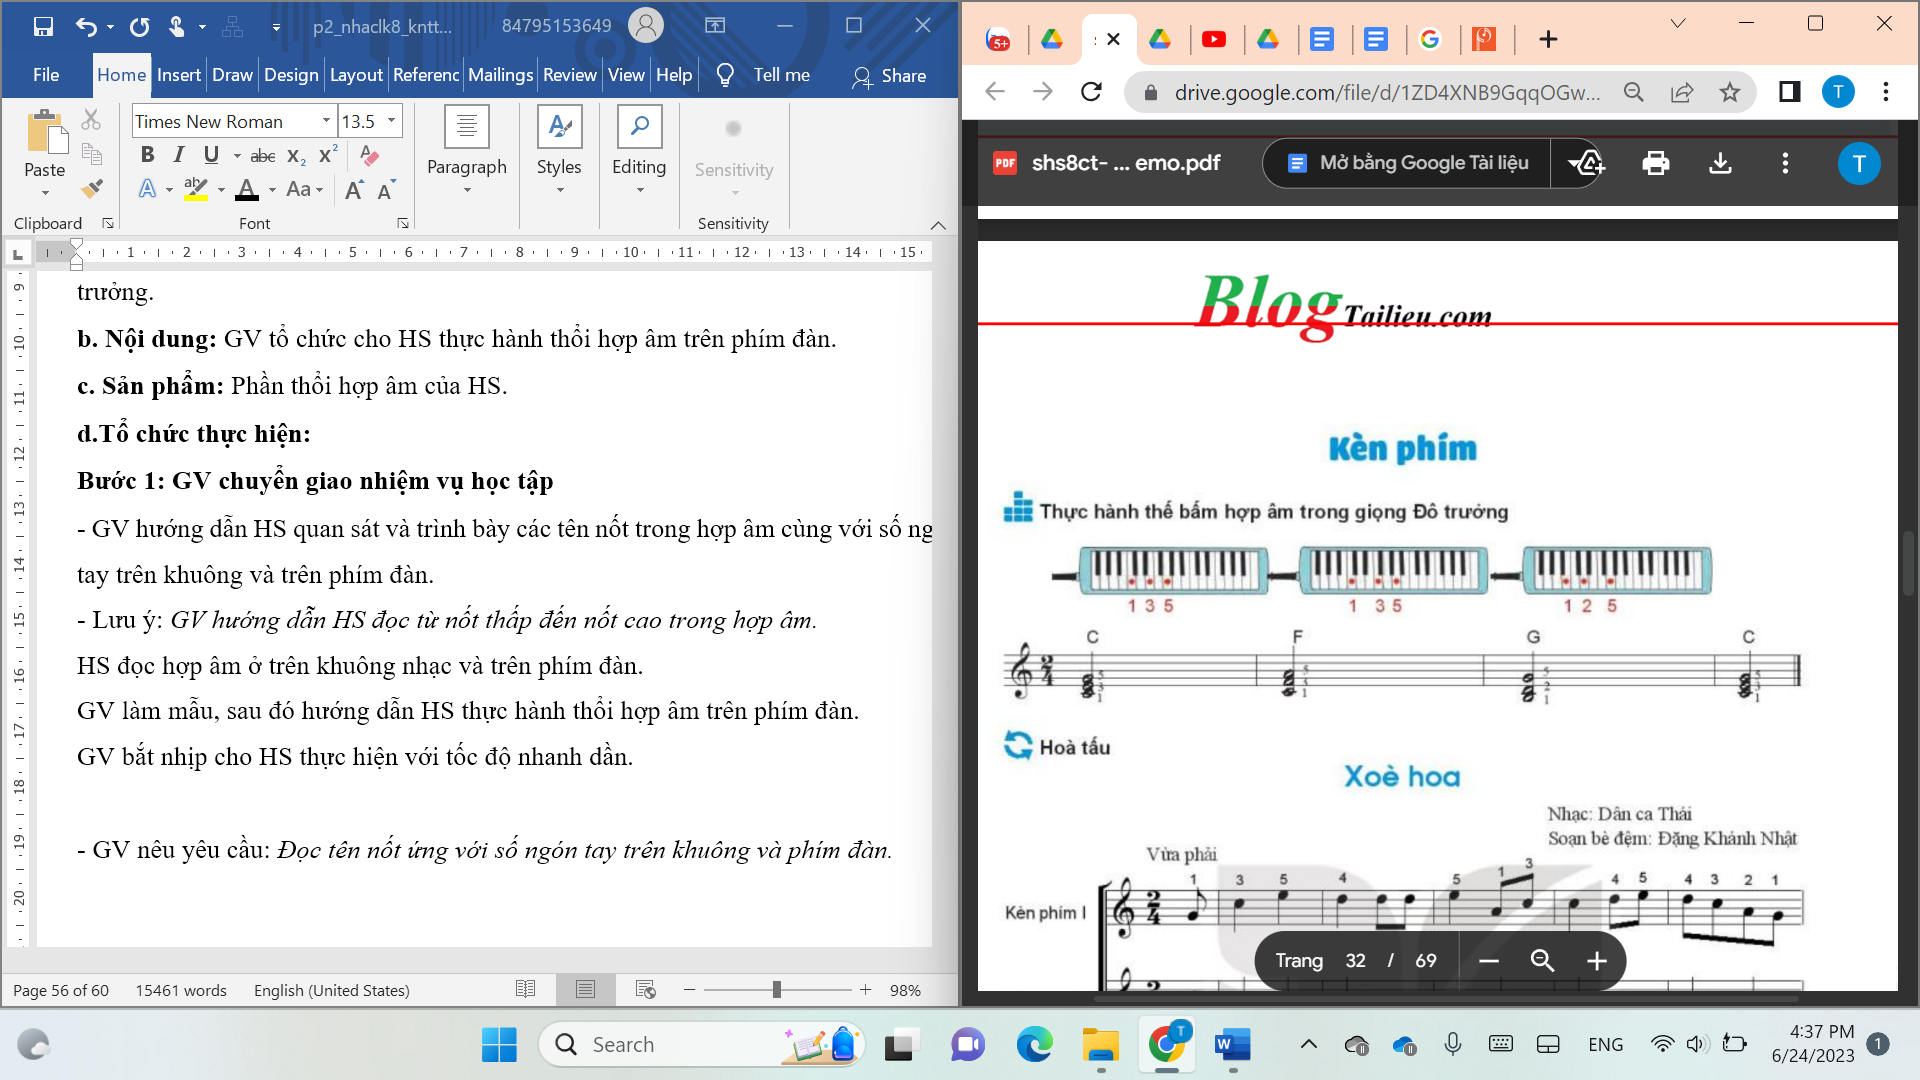This screenshot has width=1920, height=1080.
Task: Switch to the Layout ribbon tab
Action: click(x=356, y=75)
